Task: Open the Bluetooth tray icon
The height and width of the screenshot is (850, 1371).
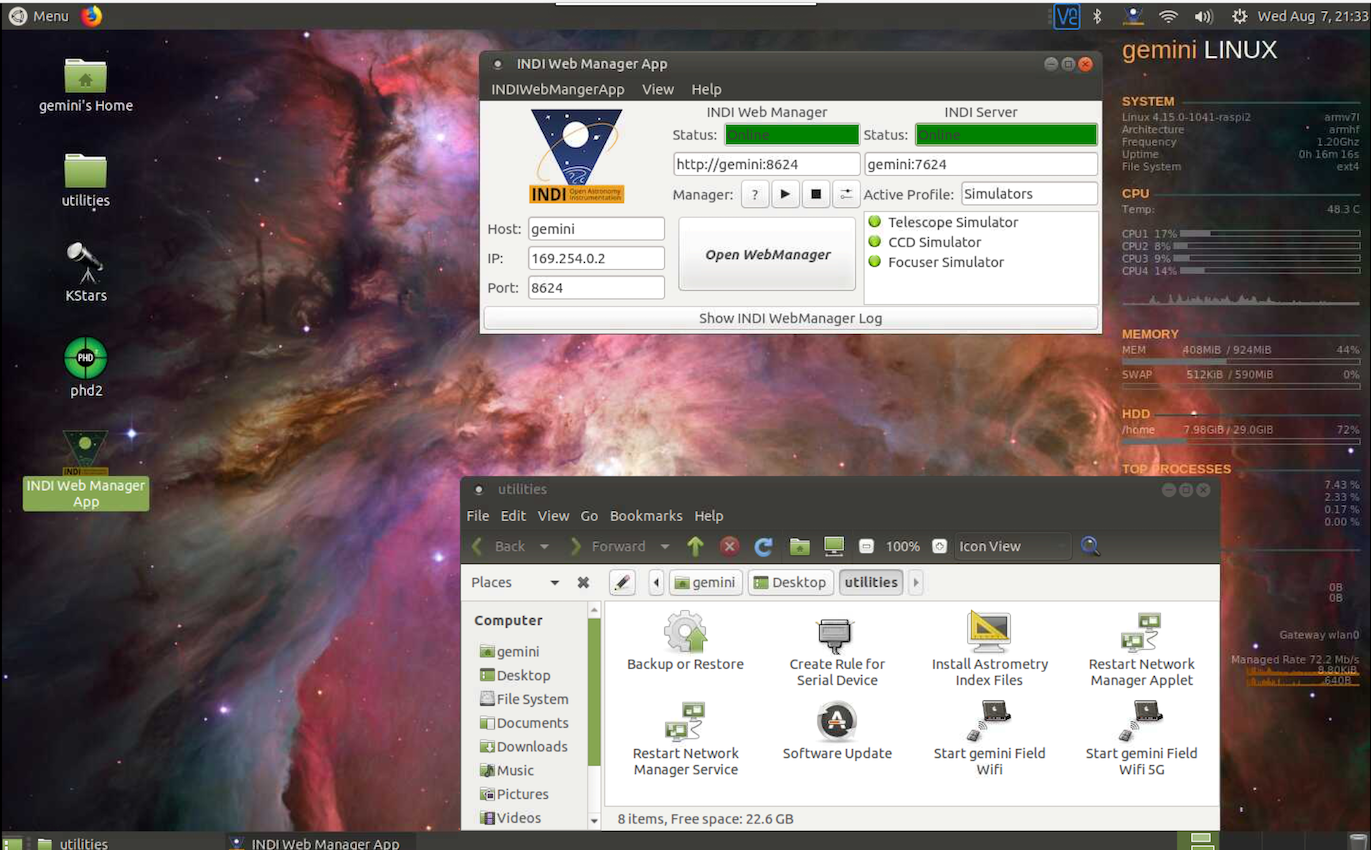Action: click(x=1096, y=16)
